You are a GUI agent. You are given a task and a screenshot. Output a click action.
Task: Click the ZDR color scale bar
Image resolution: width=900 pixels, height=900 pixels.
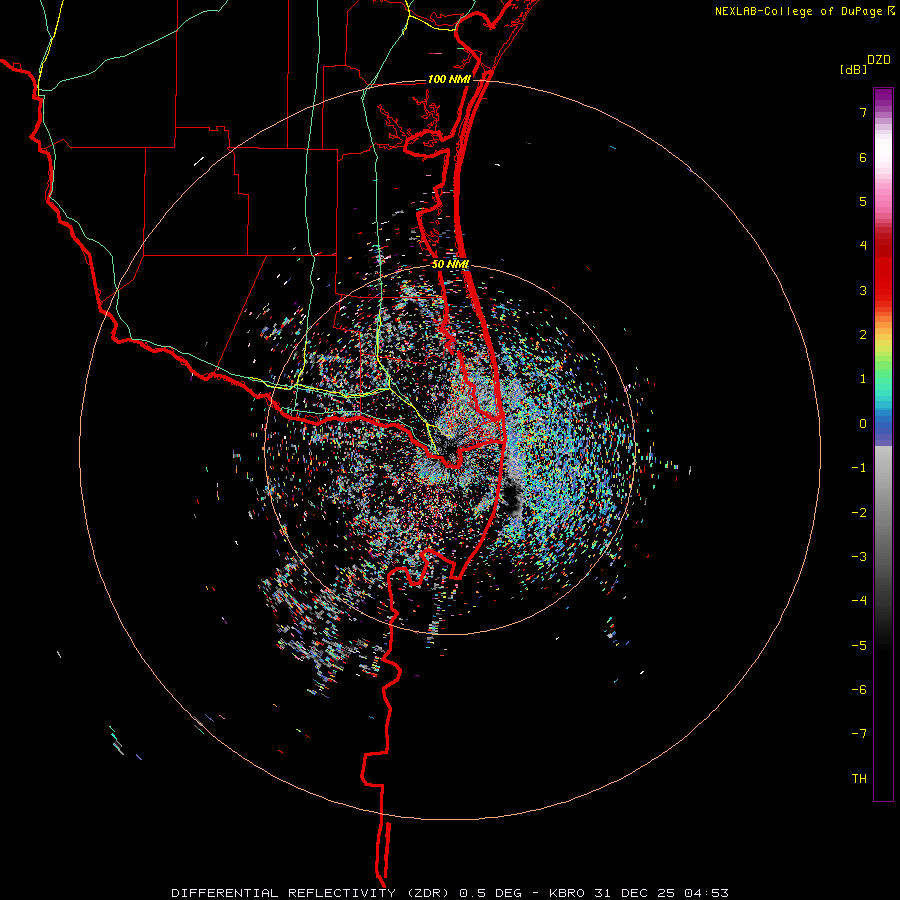point(883,444)
